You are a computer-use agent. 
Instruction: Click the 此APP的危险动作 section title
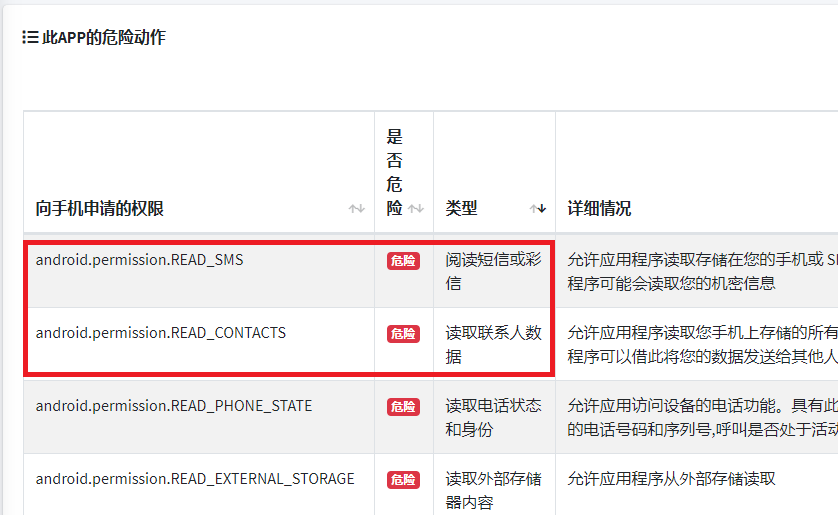coord(104,37)
